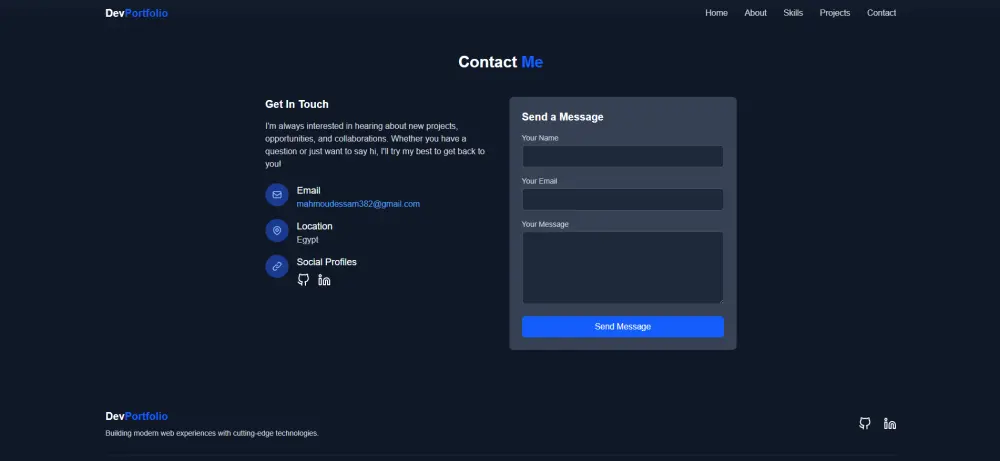The image size is (1000, 461).
Task: Click the Send a Message heading
Action: 562,117
